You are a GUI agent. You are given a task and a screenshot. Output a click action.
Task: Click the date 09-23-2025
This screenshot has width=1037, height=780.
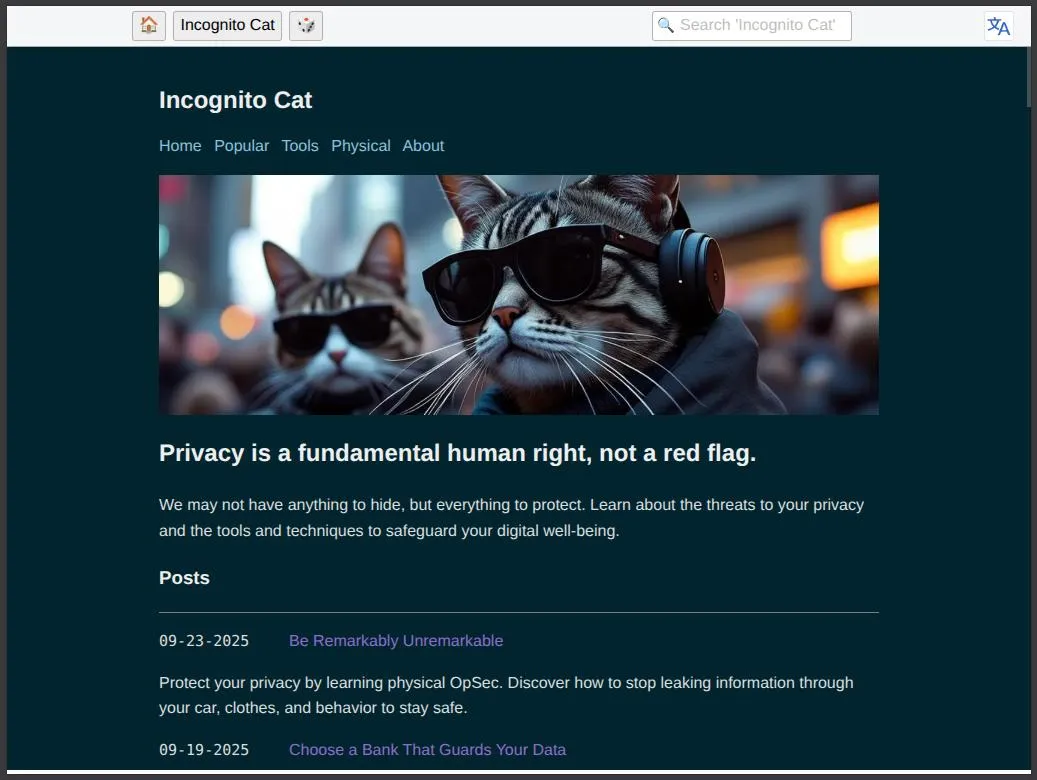(x=204, y=640)
